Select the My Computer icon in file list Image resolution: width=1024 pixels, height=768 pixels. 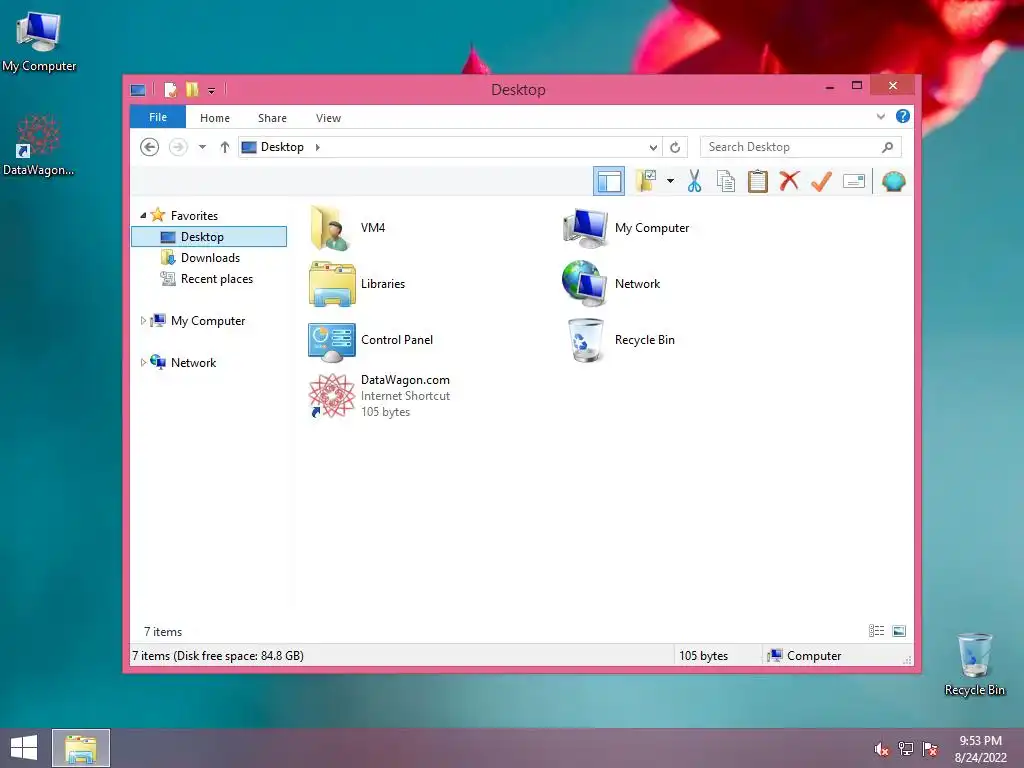pos(586,228)
